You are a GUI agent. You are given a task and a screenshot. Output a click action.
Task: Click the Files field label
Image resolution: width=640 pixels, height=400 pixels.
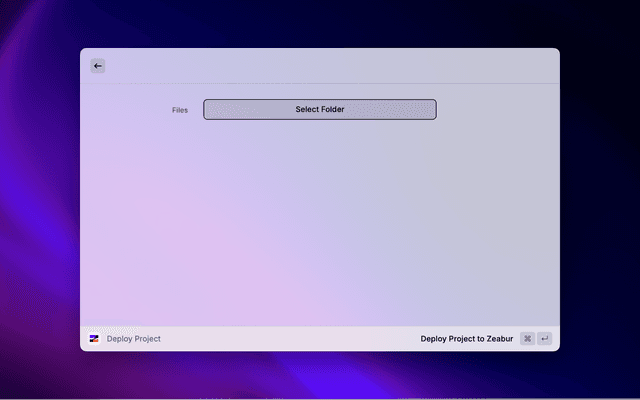pos(179,110)
